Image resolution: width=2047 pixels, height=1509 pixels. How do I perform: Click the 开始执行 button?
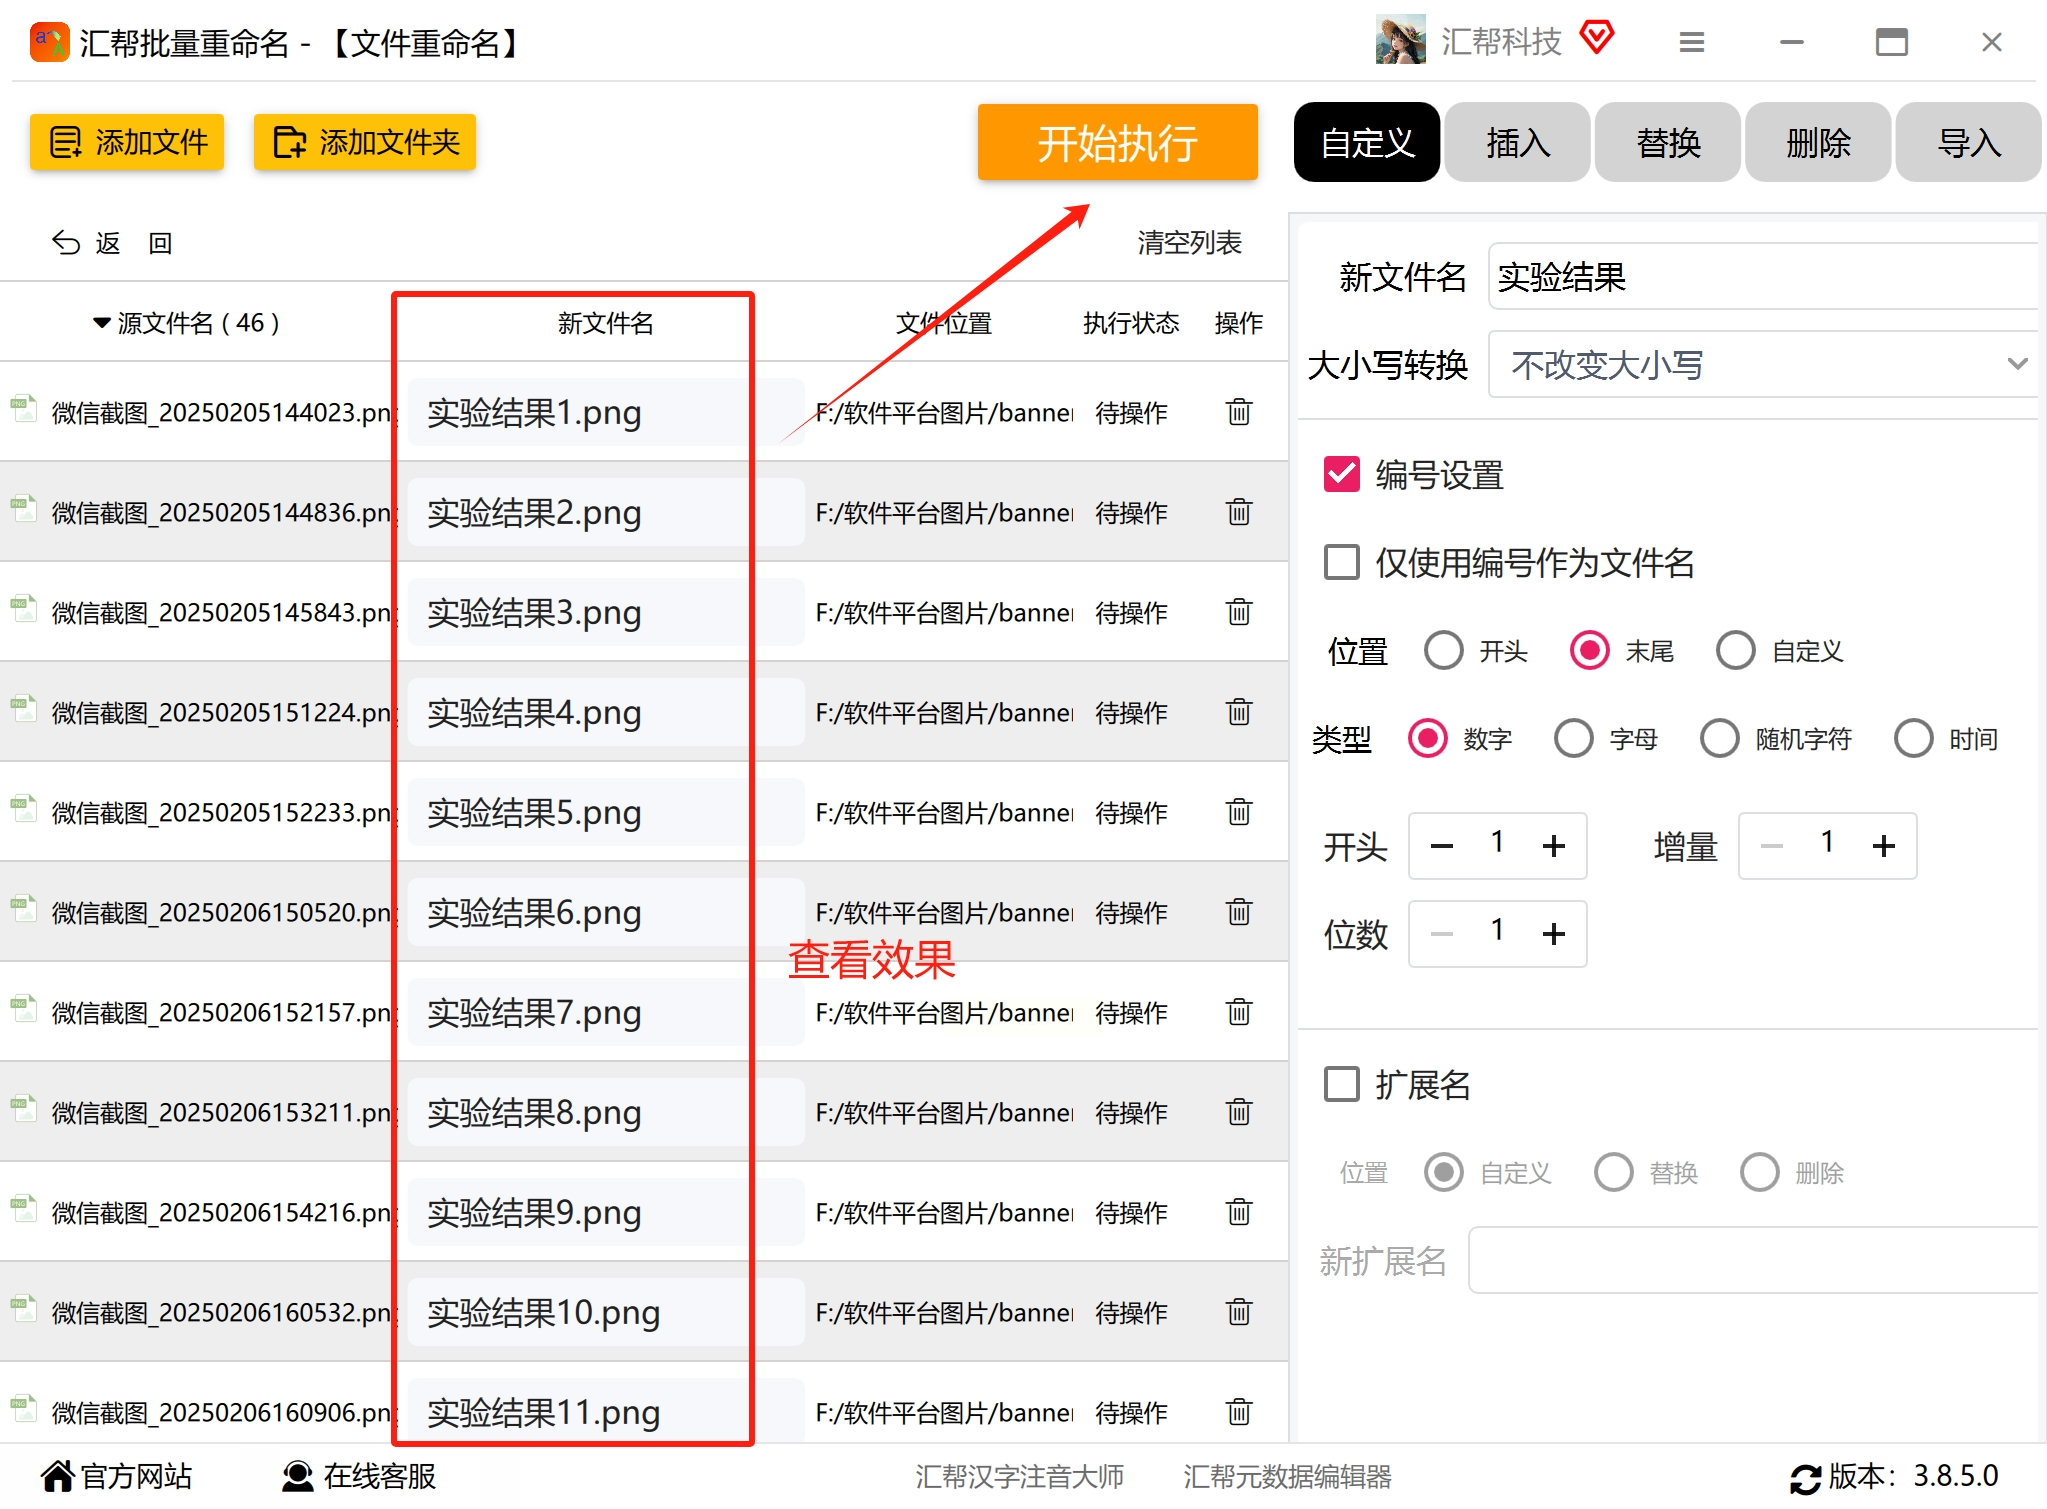point(1117,143)
